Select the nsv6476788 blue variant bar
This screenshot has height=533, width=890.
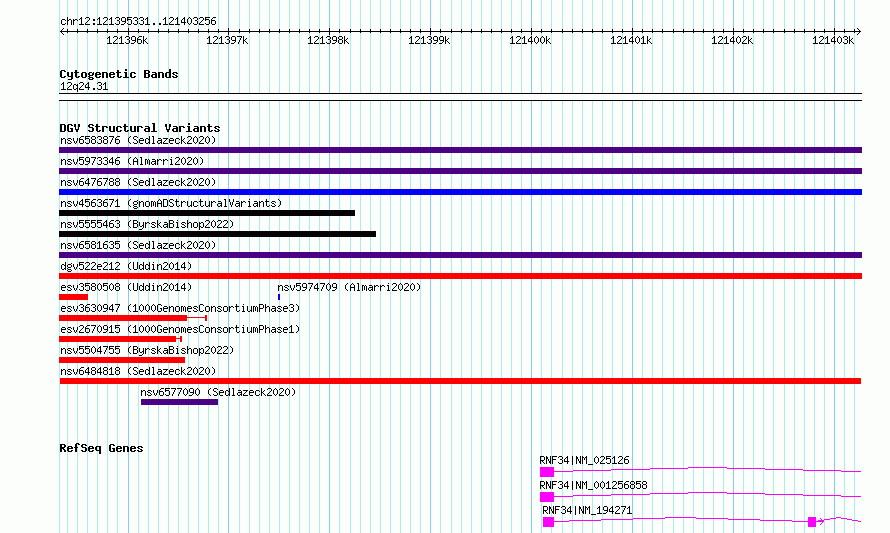pyautogui.click(x=460, y=192)
